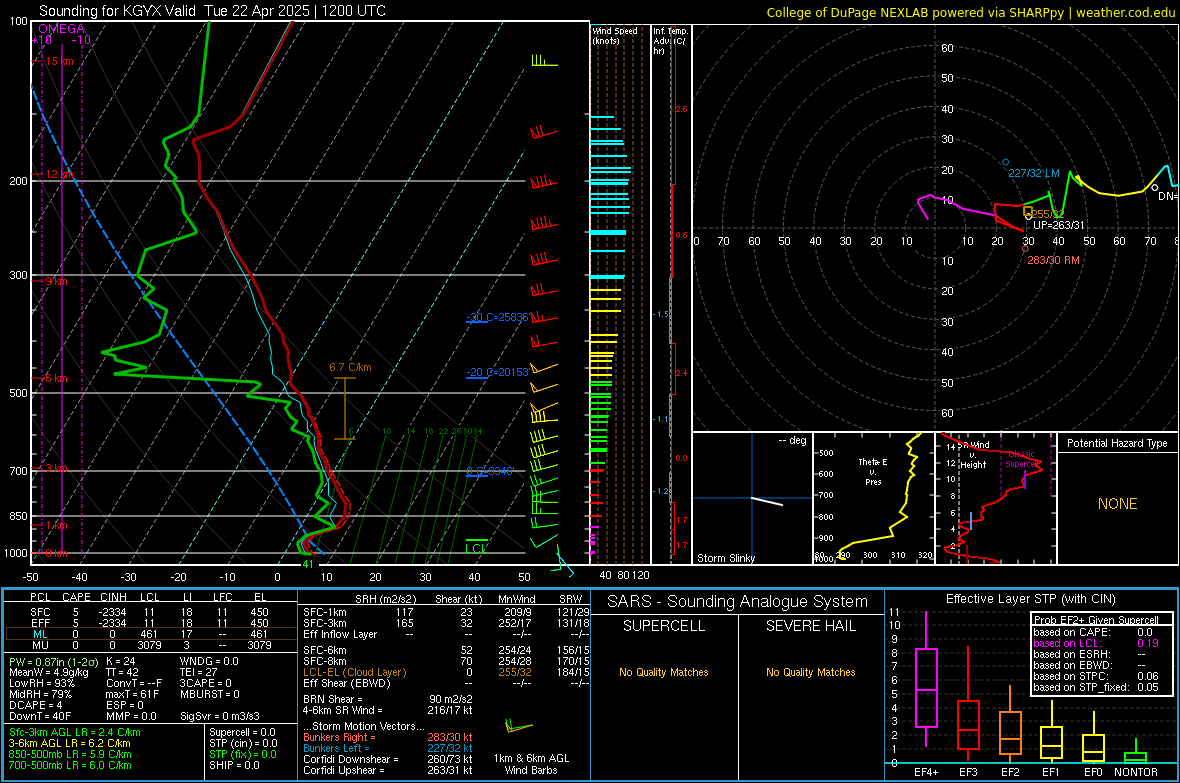
Task: Click the 'SigSvr = 0 m3/s3' value
Action: 220,716
